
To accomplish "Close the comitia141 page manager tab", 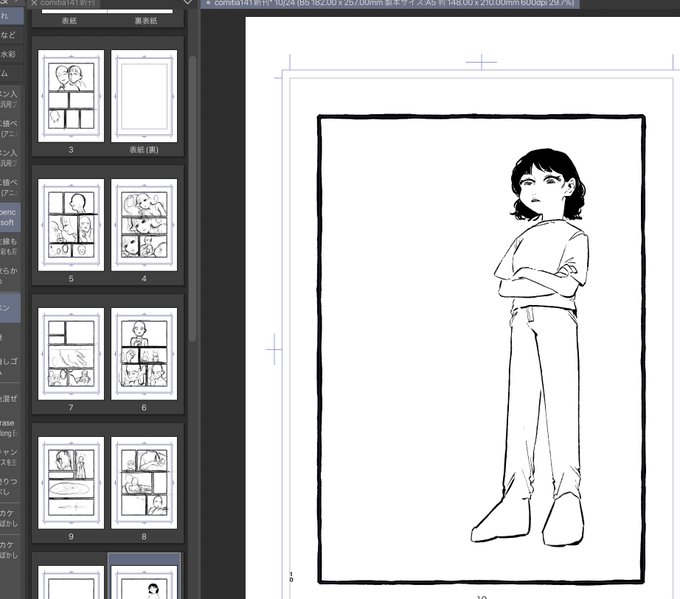I will [x=34, y=3].
